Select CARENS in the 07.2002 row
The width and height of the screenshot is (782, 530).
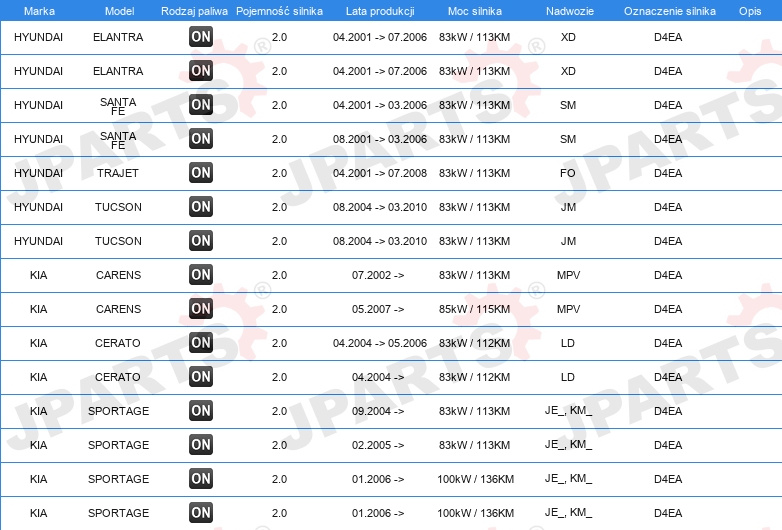coord(118,275)
